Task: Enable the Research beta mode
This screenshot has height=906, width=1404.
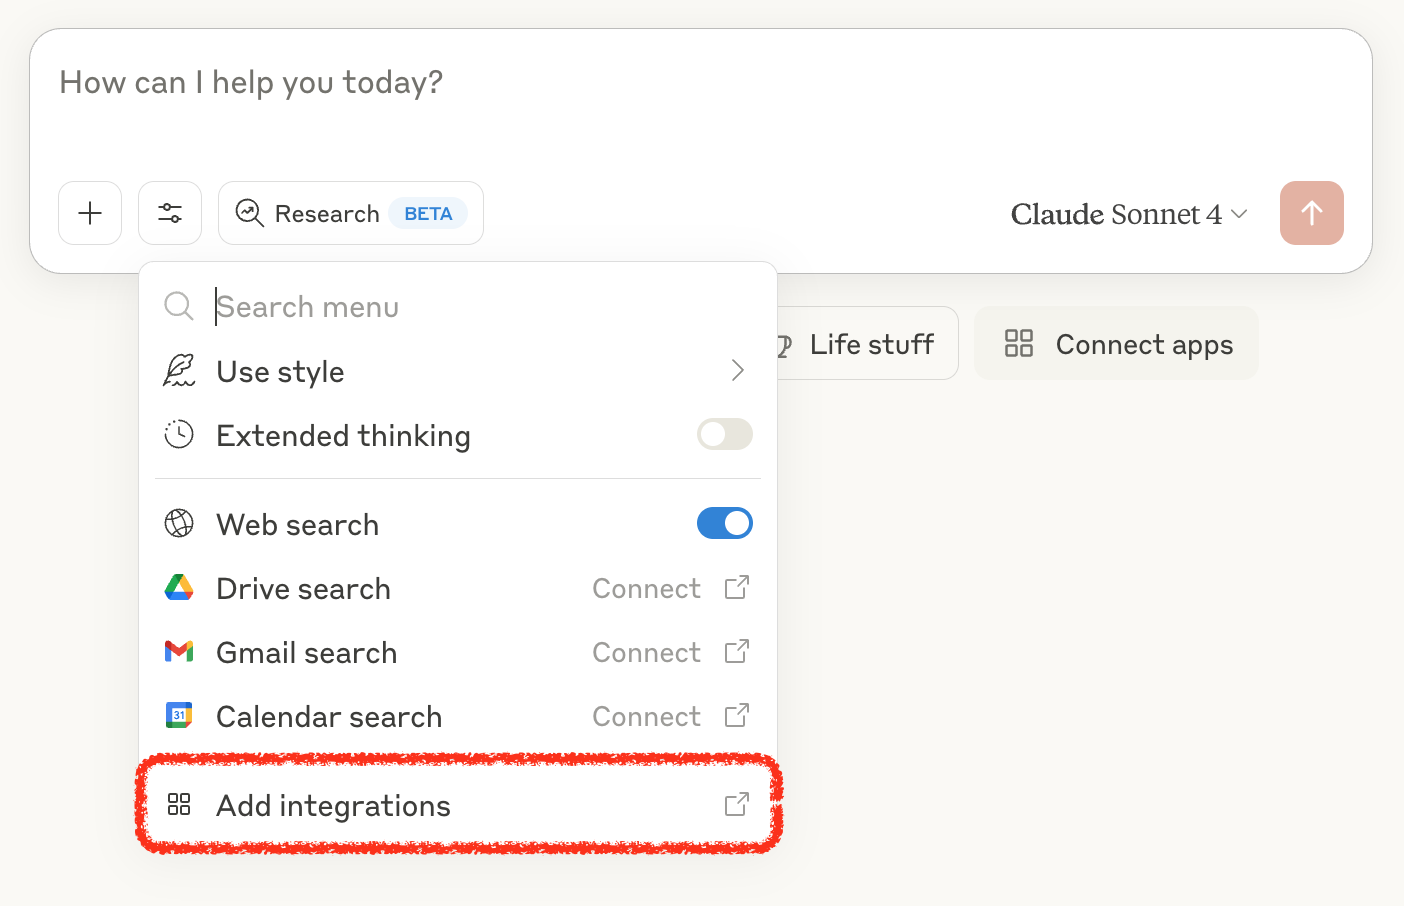Action: tap(351, 213)
